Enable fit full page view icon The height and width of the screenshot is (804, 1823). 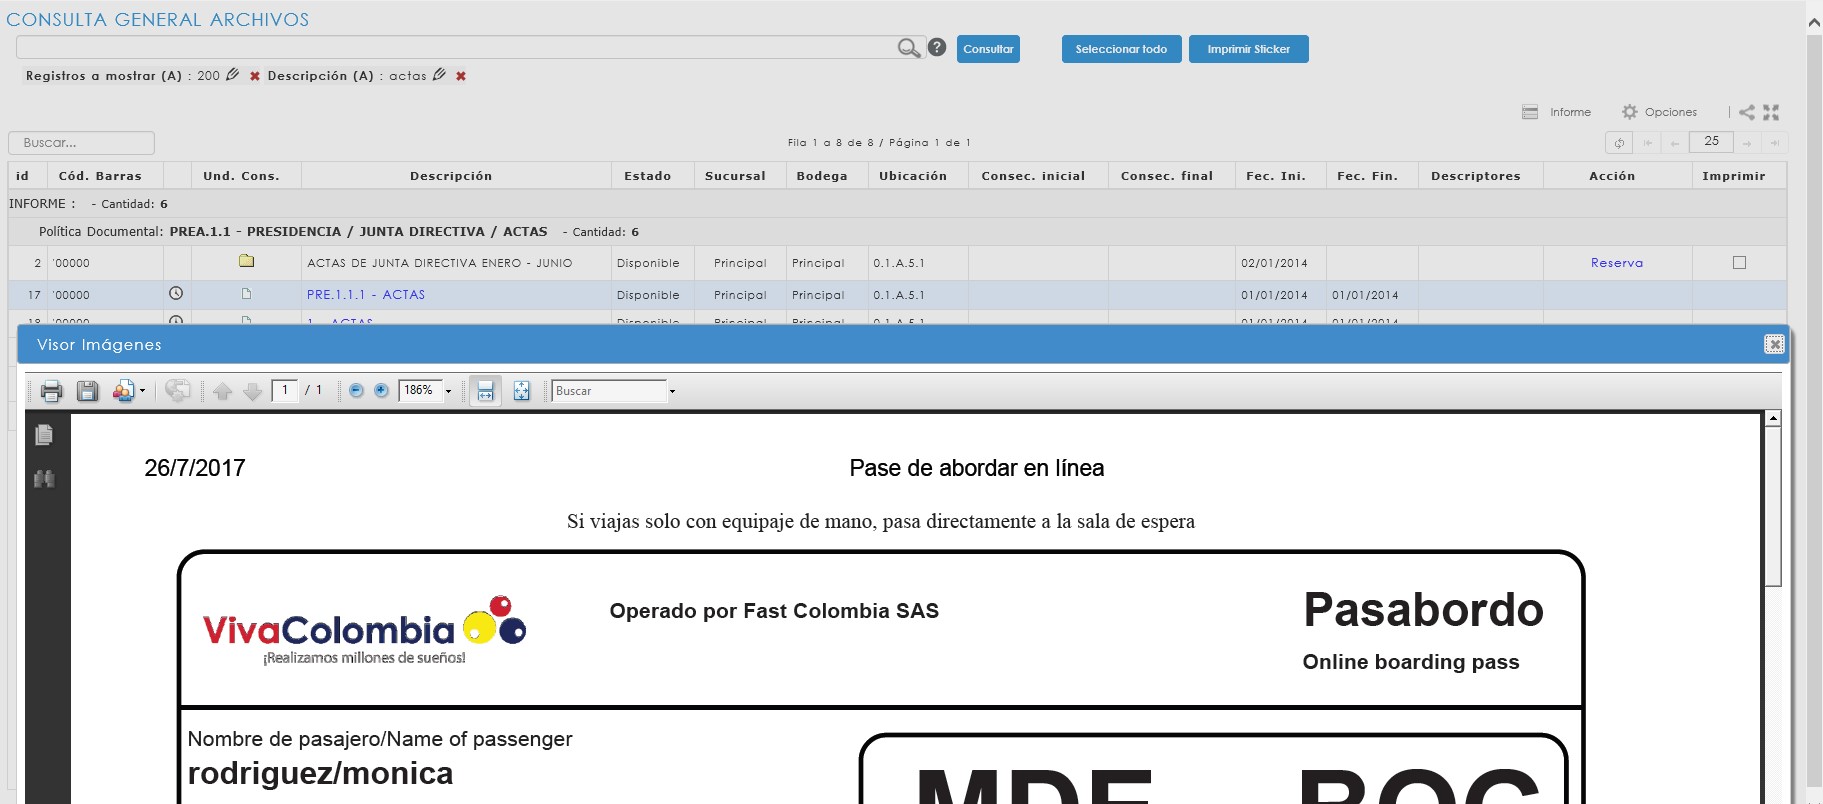(x=522, y=391)
